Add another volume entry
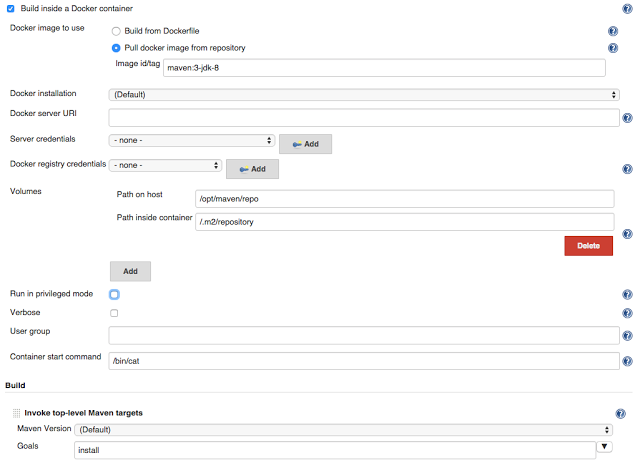The image size is (640, 463). 130,272
